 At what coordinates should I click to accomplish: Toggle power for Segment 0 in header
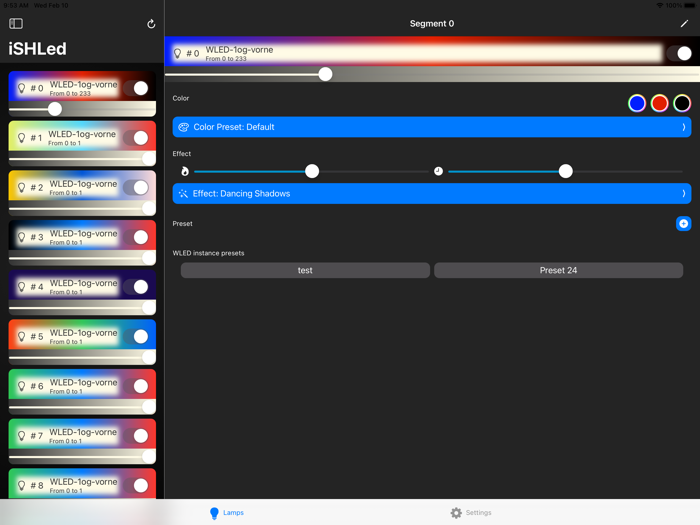679,54
